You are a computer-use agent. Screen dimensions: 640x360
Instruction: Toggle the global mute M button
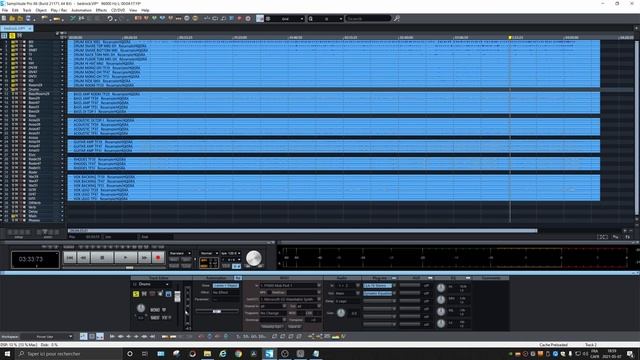pyautogui.click(x=19, y=36)
